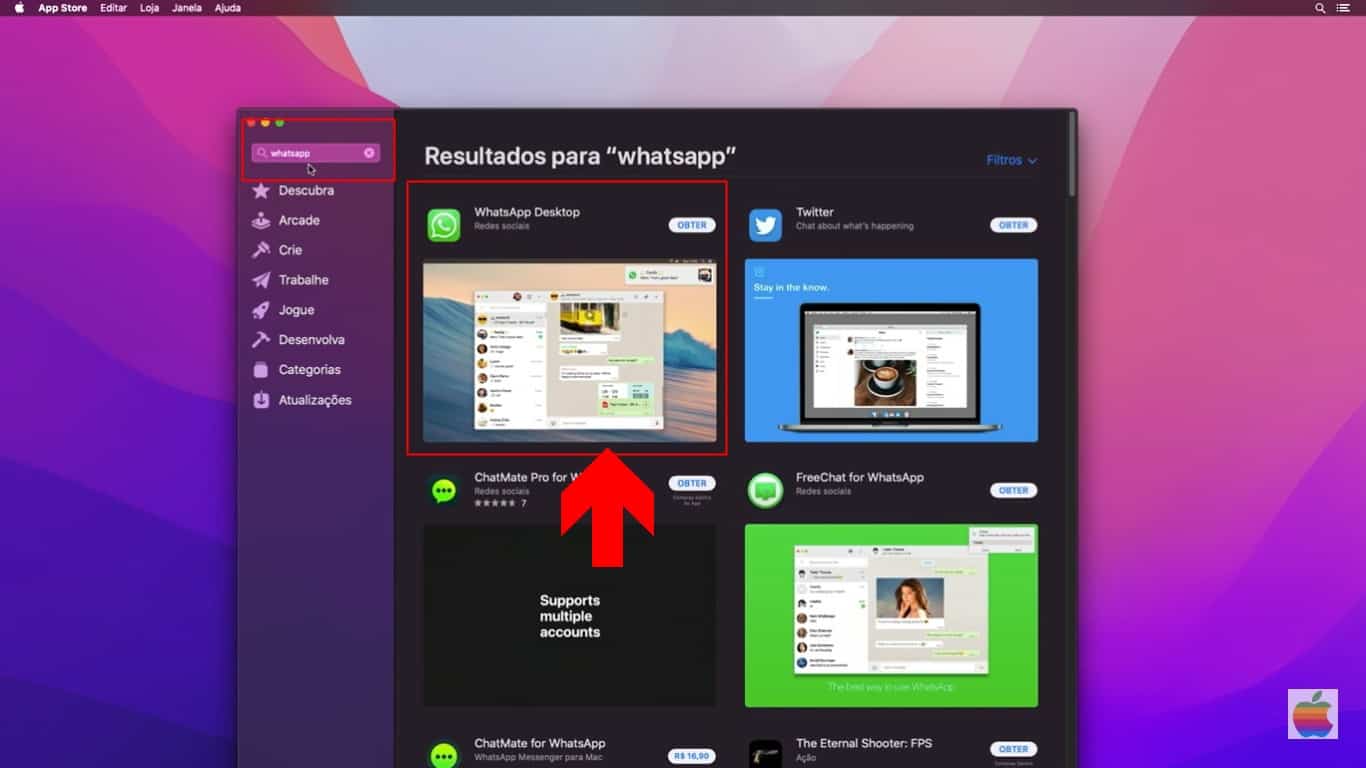
Task: Open the WhatsApp Desktop screenshot preview
Action: [570, 350]
